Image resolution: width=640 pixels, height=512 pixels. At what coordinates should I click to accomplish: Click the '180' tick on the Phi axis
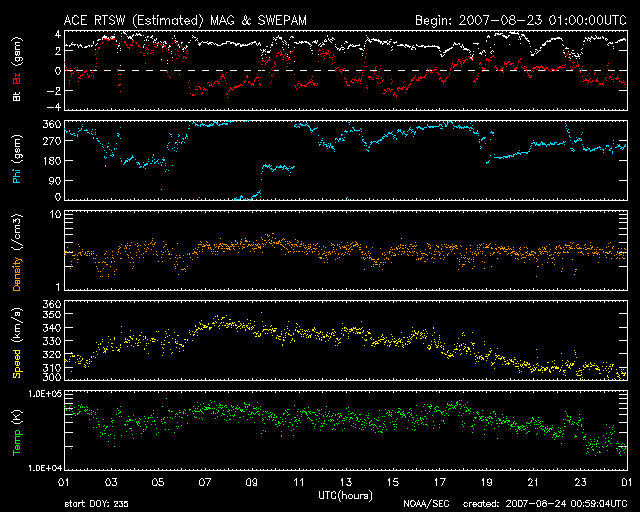pos(52,161)
